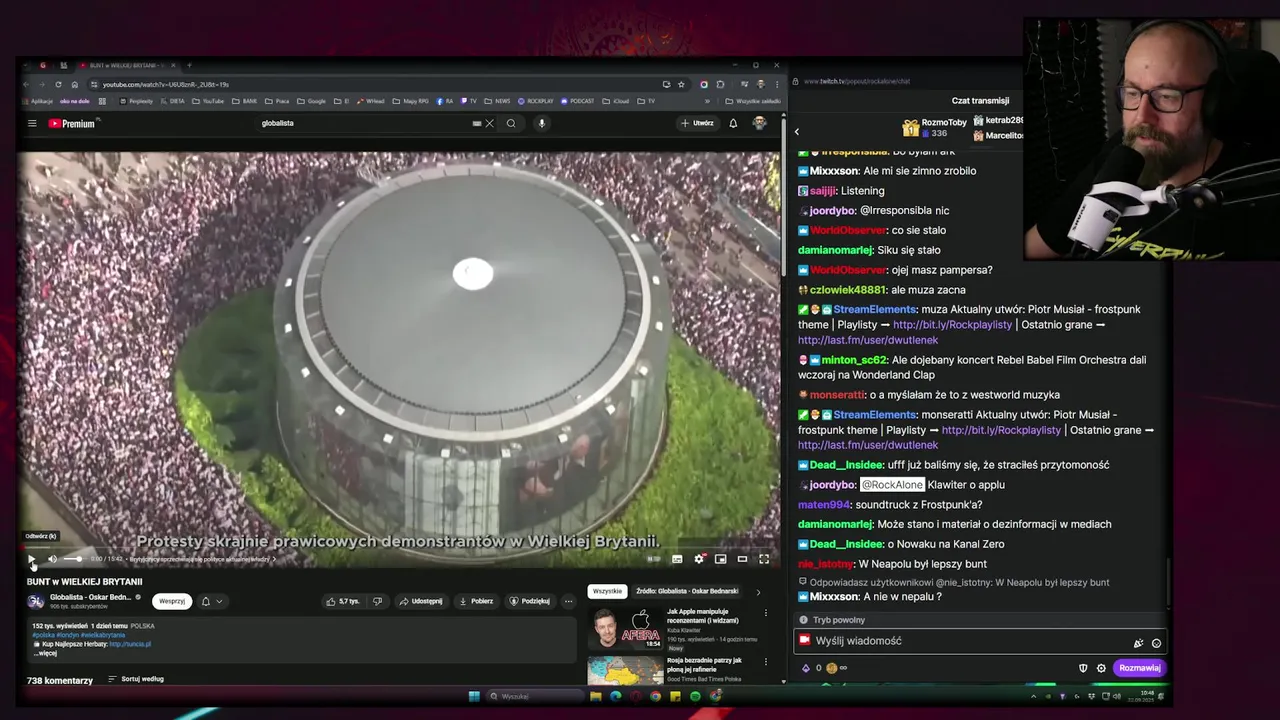Screen dimensions: 1280x720
Task: Start voice search with microphone
Action: pos(542,123)
